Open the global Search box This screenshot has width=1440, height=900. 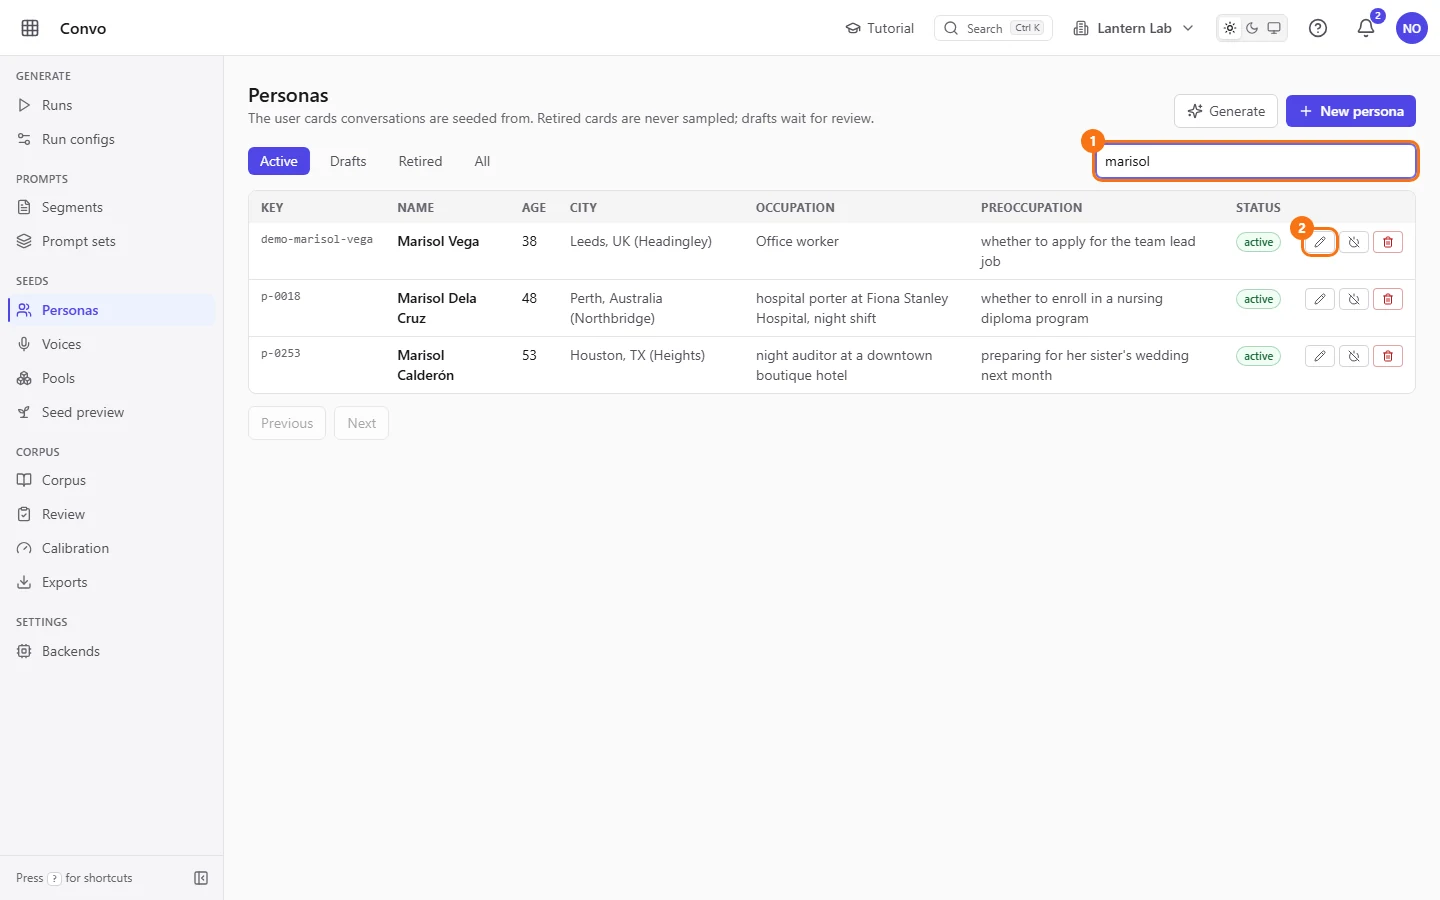[993, 28]
